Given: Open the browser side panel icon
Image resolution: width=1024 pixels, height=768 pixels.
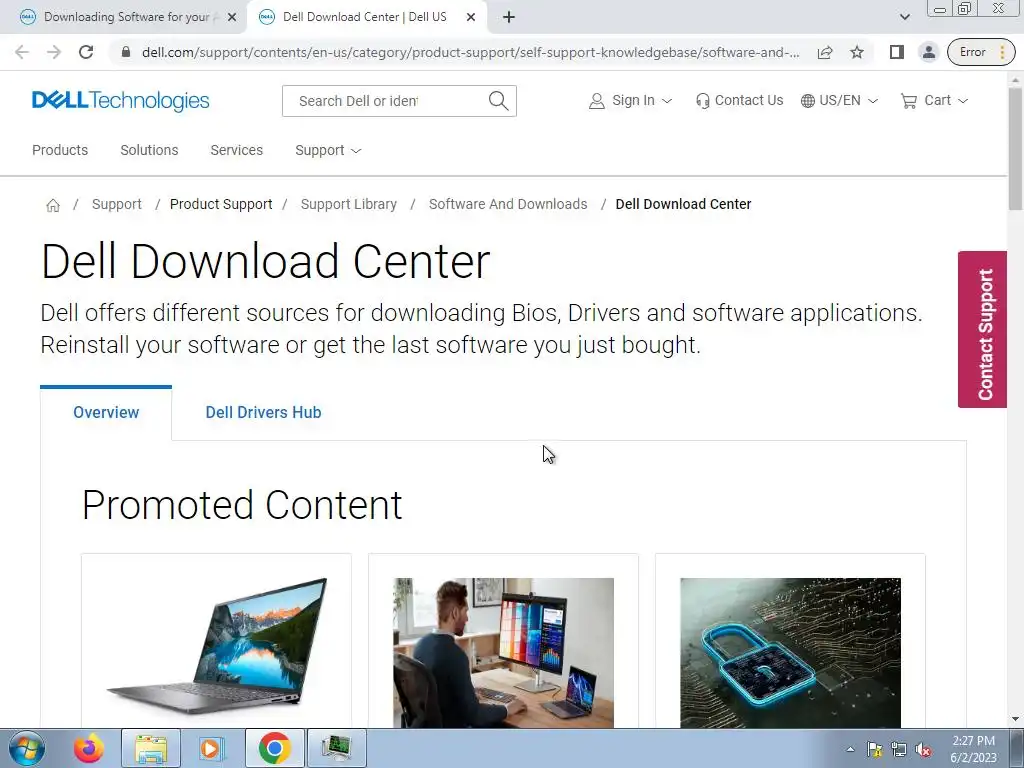Looking at the screenshot, I should click(x=897, y=52).
